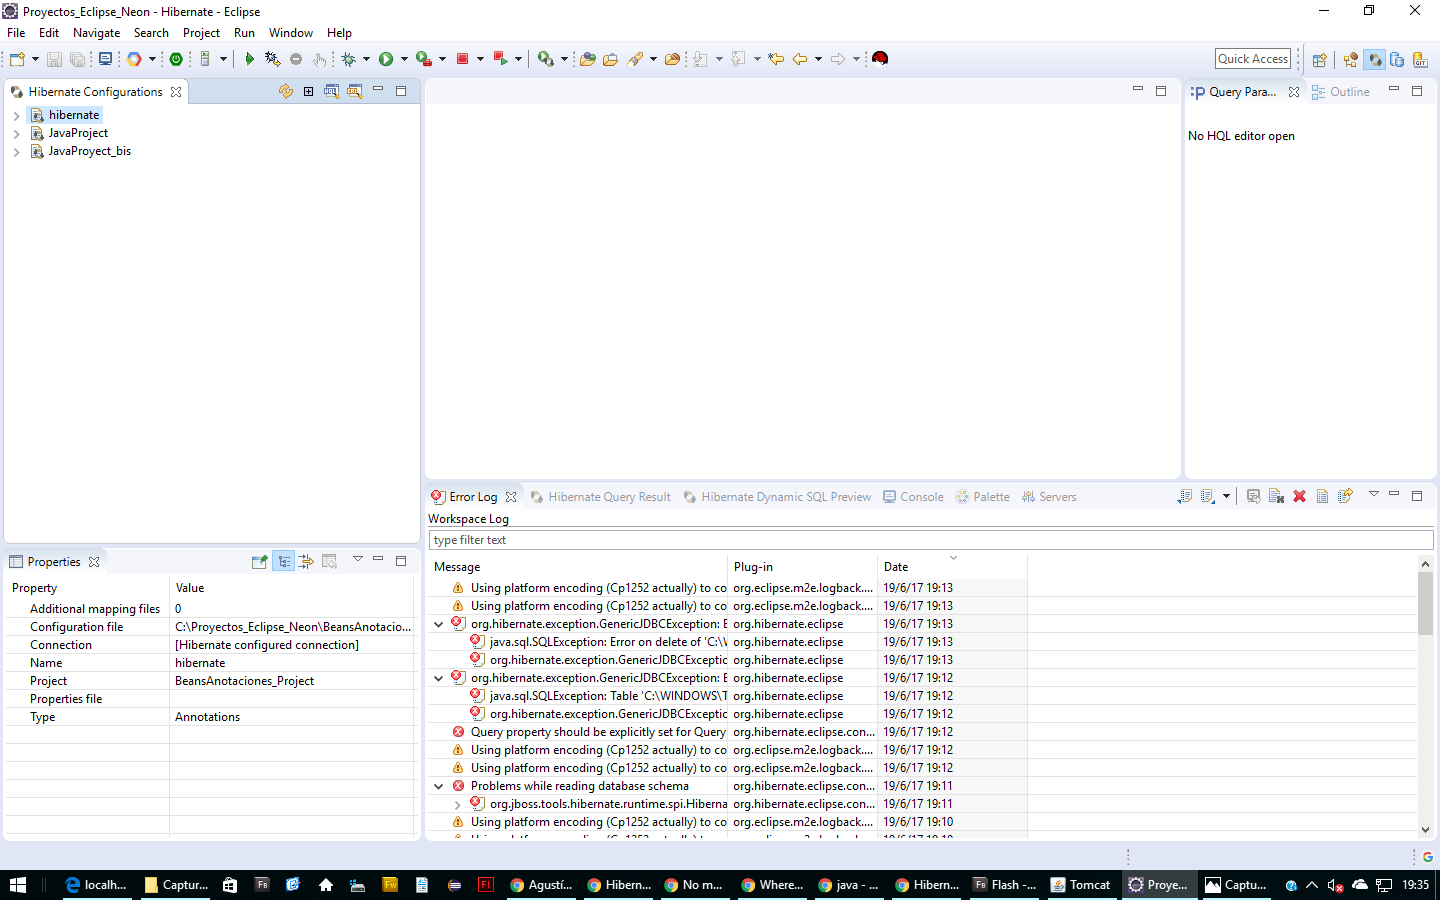
Task: Switch to the Console tab
Action: pyautogui.click(x=913, y=497)
